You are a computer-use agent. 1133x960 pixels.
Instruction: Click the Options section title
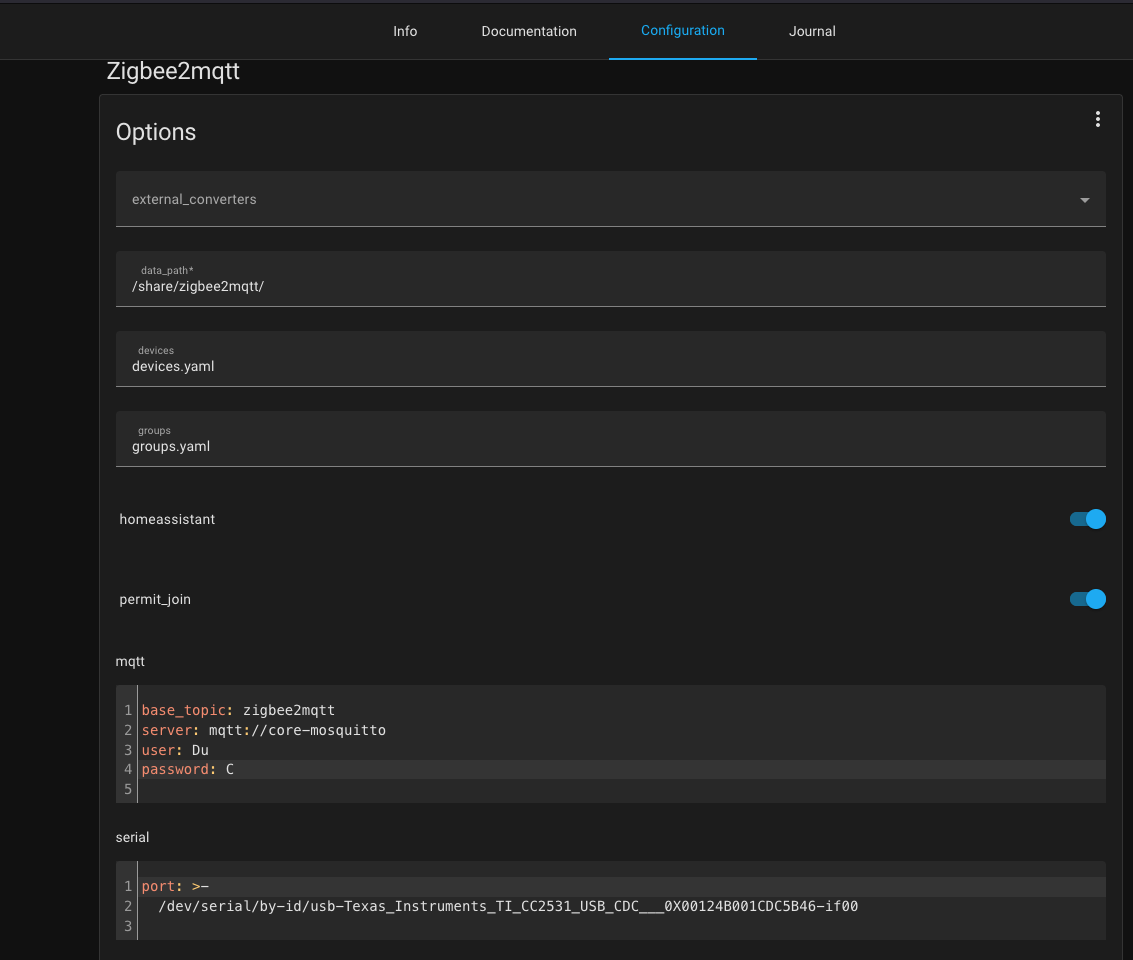pyautogui.click(x=156, y=132)
